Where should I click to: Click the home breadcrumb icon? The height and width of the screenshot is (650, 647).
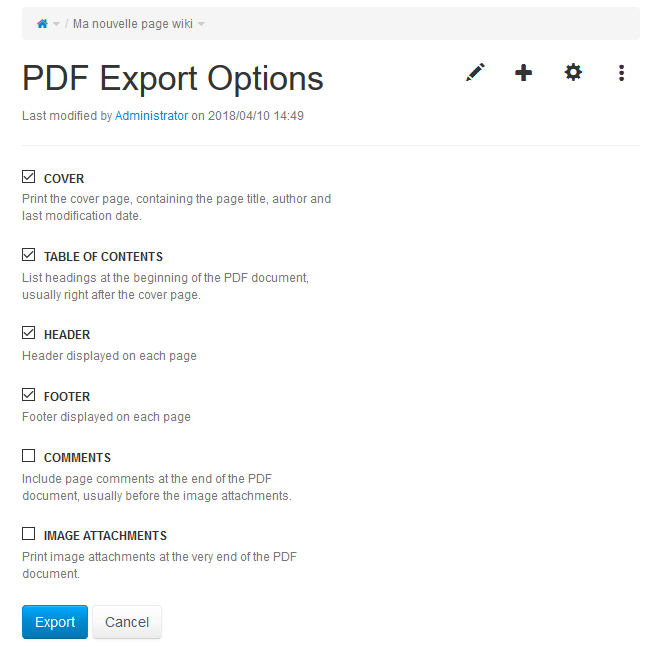point(42,24)
